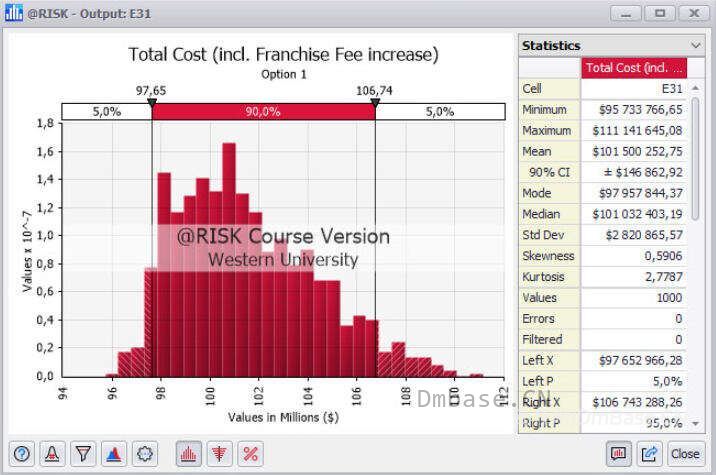Image resolution: width=716 pixels, height=475 pixels.
Task: Click the "Option 1" subtitle
Action: coord(284,74)
